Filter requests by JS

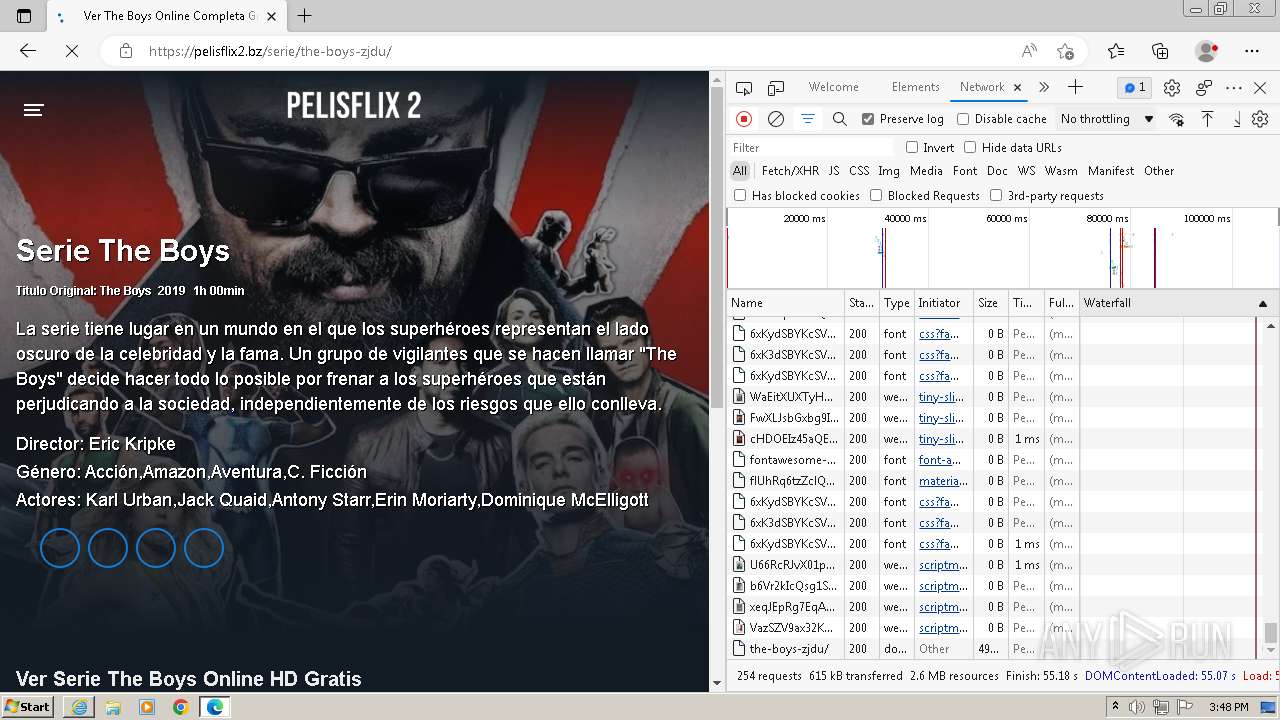pyautogui.click(x=834, y=171)
